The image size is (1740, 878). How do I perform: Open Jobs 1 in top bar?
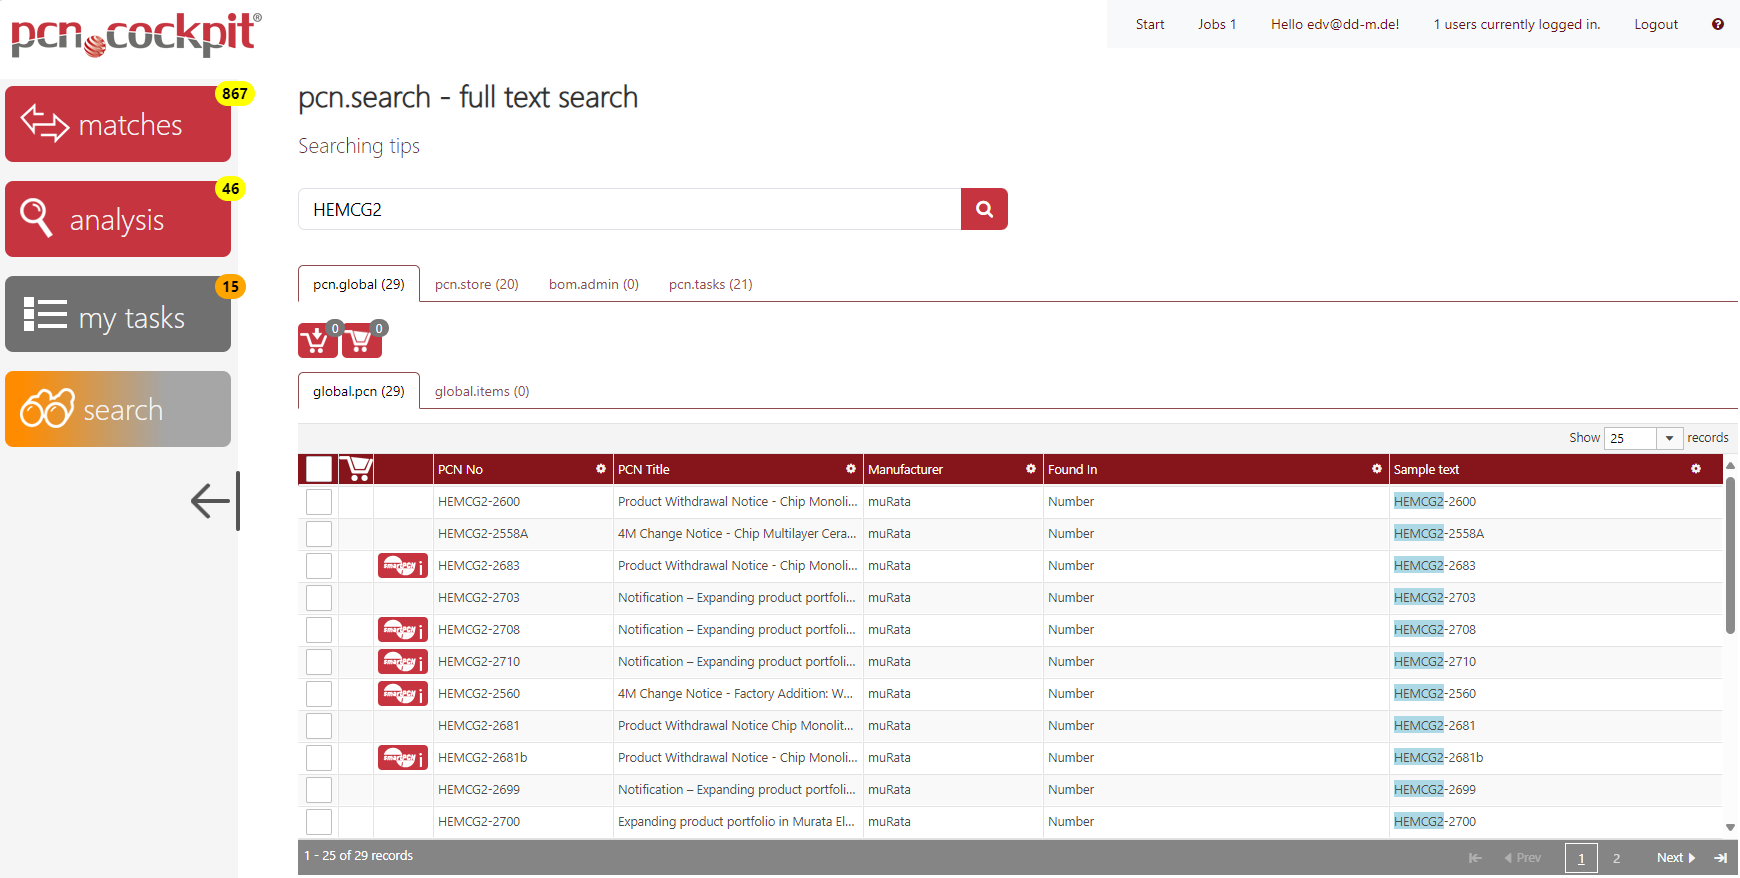1217,24
